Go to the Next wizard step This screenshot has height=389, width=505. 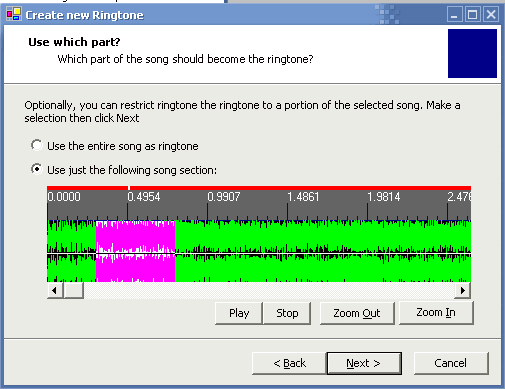(364, 363)
